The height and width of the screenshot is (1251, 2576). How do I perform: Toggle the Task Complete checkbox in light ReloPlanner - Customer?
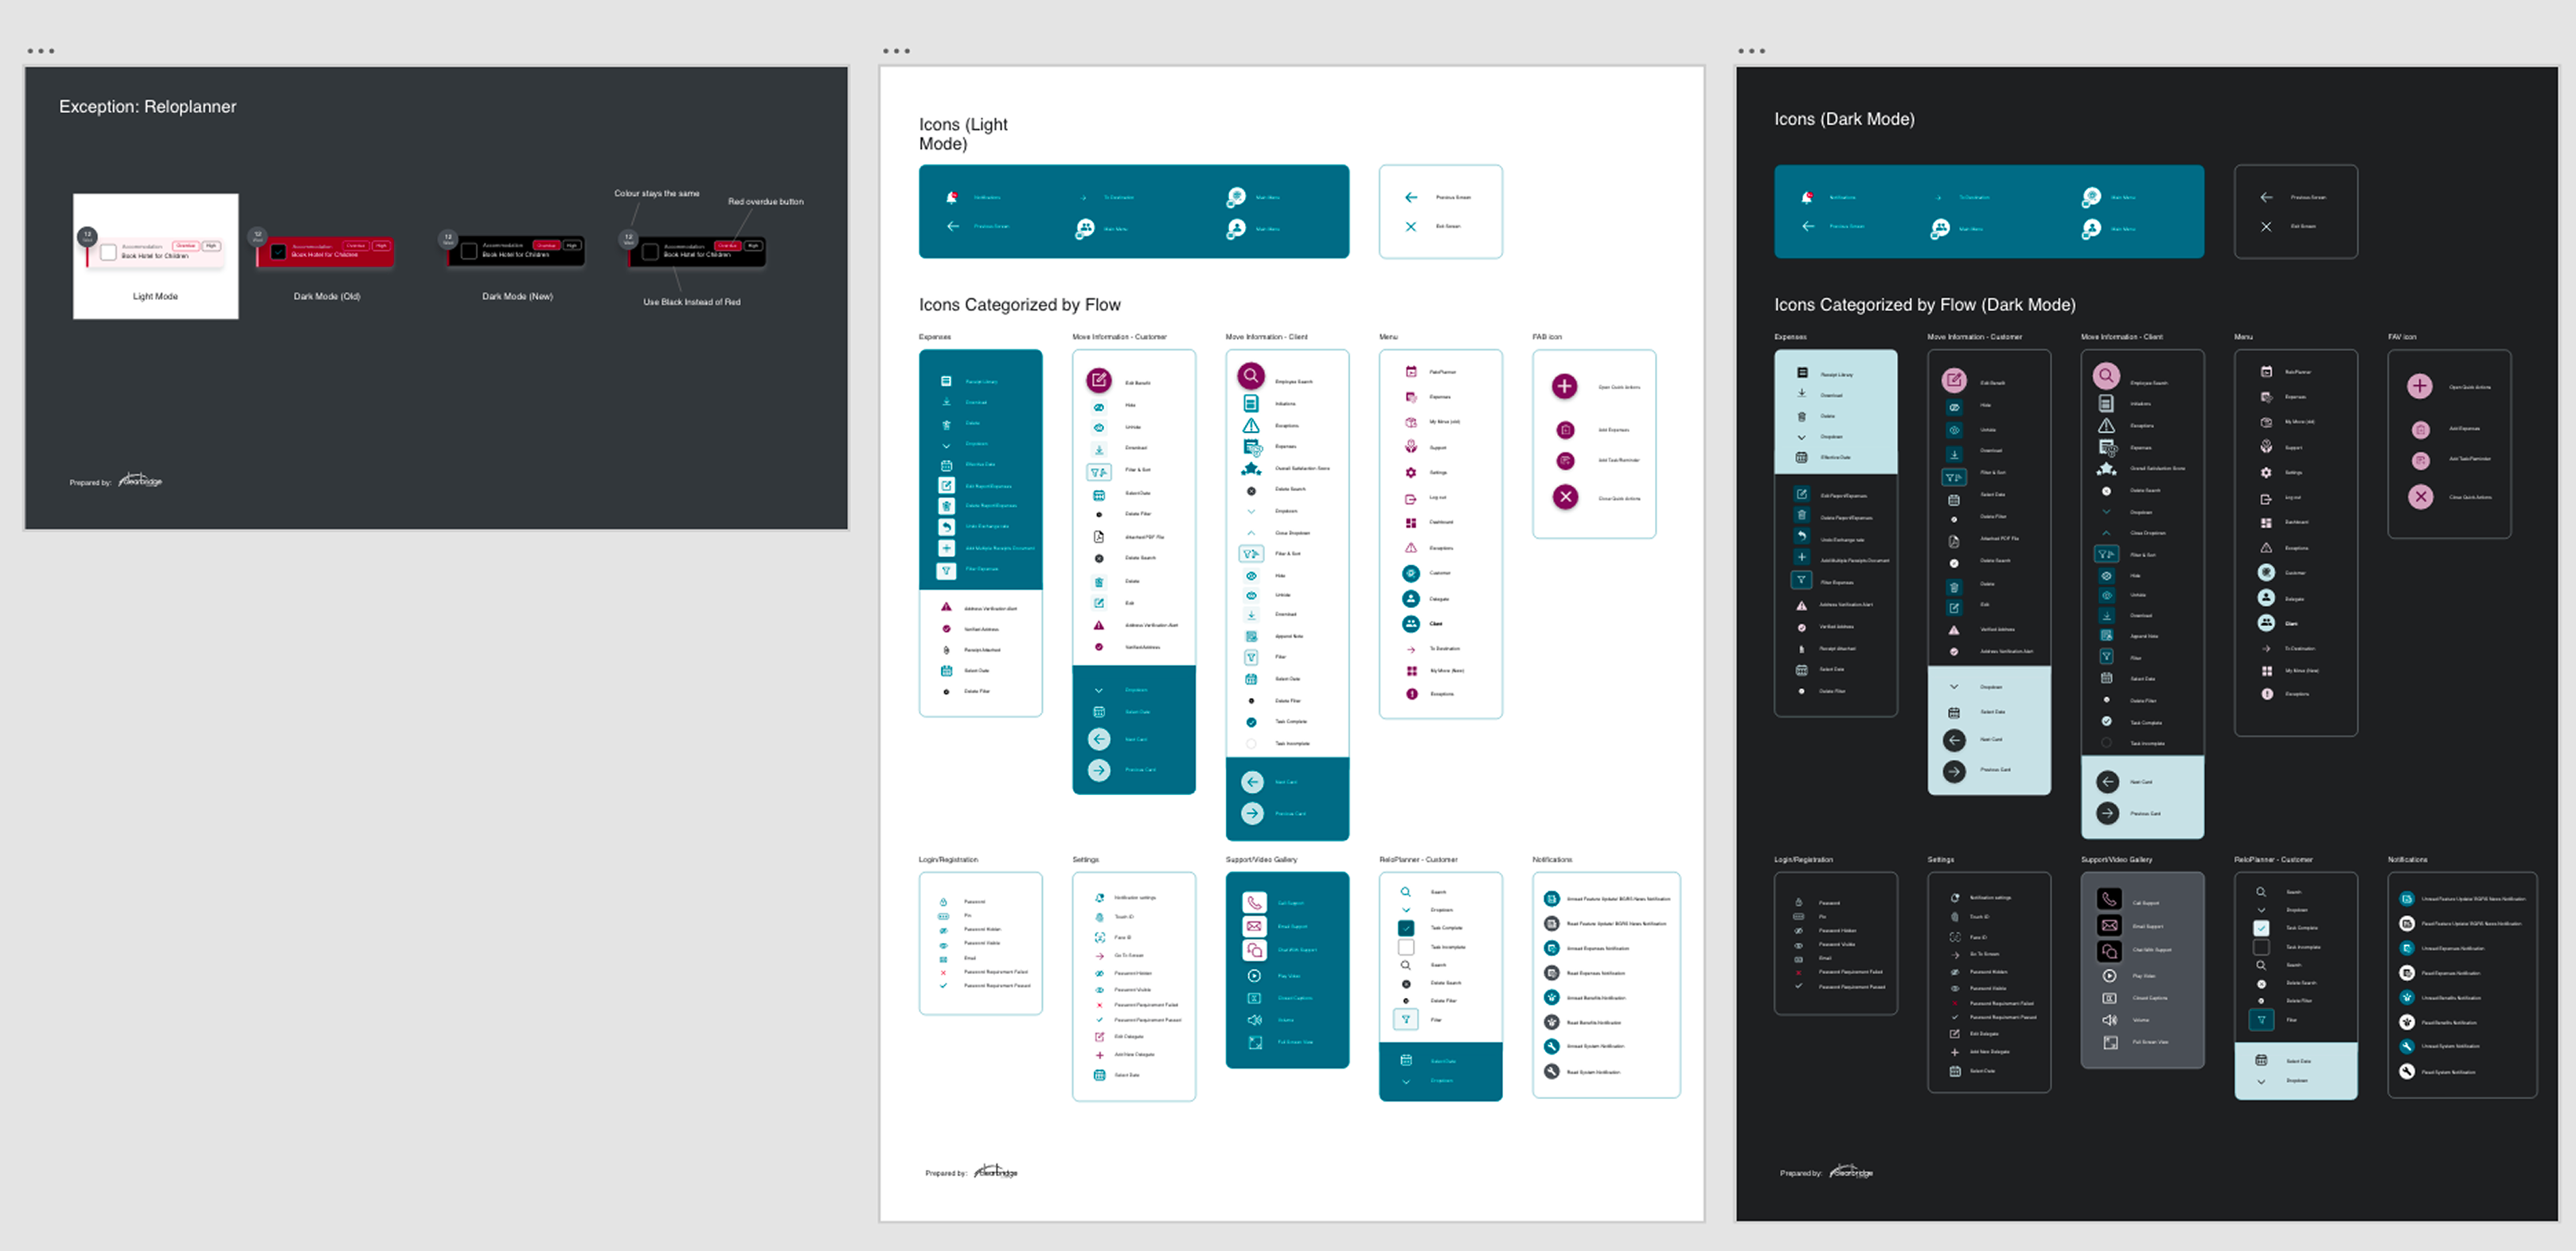click(x=1406, y=928)
